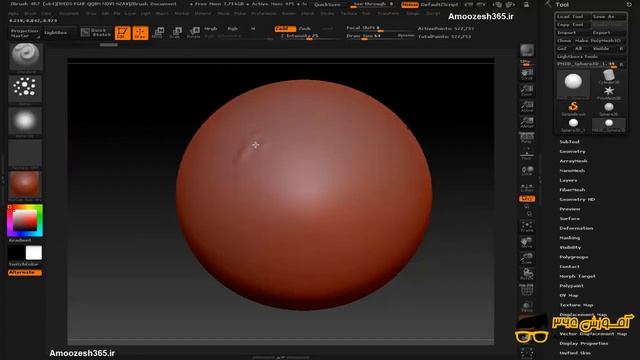Toggle Perspective (Persp) view

point(527,138)
